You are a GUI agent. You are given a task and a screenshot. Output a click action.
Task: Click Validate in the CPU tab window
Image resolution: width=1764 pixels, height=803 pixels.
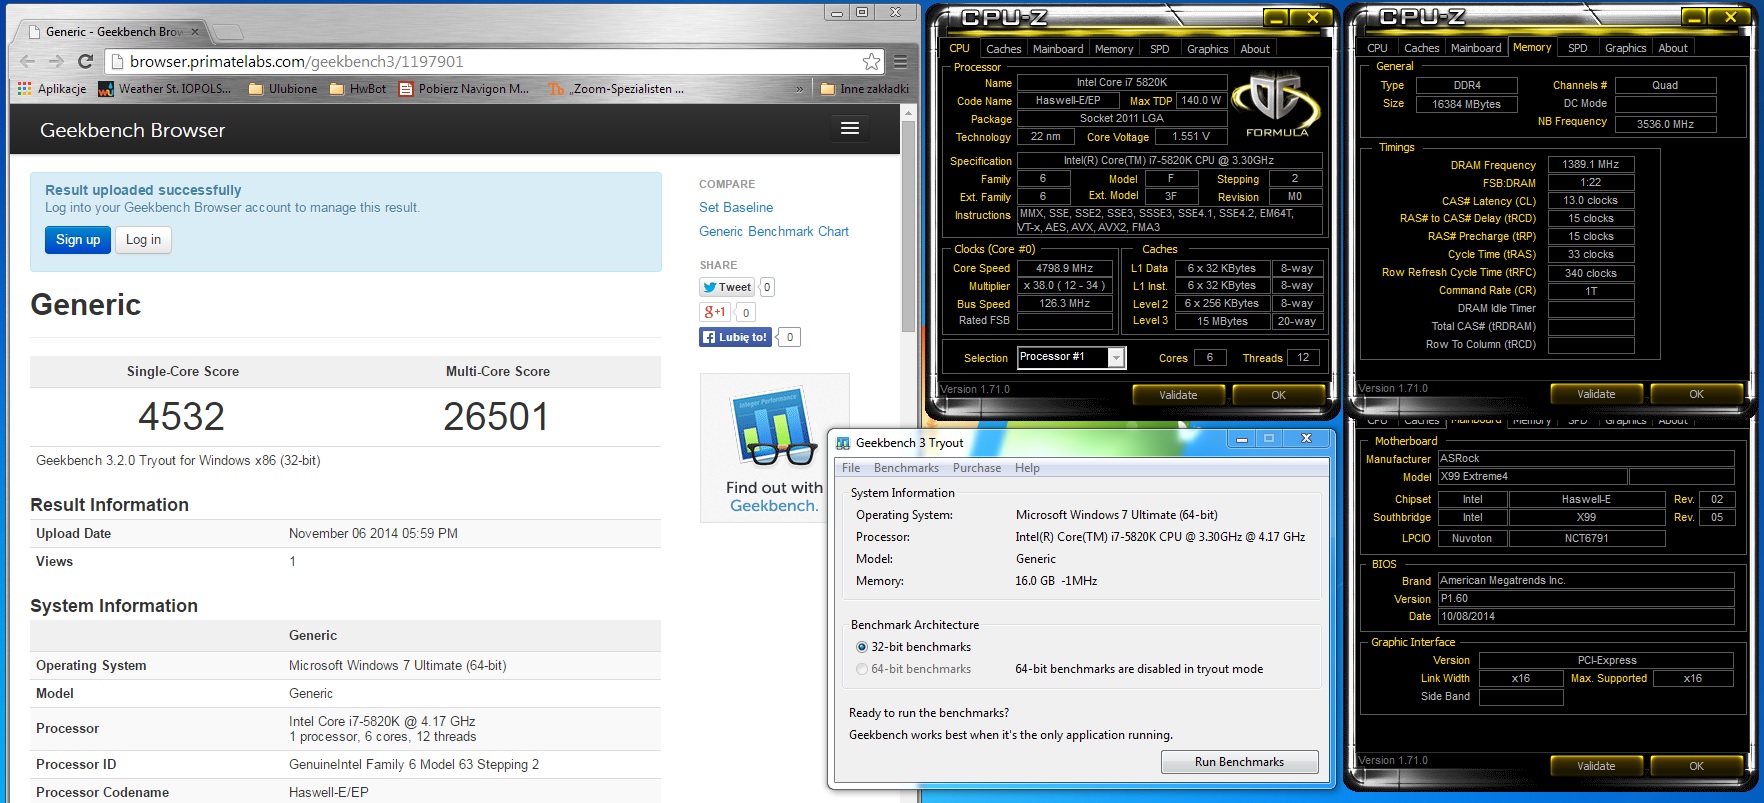(x=1178, y=395)
